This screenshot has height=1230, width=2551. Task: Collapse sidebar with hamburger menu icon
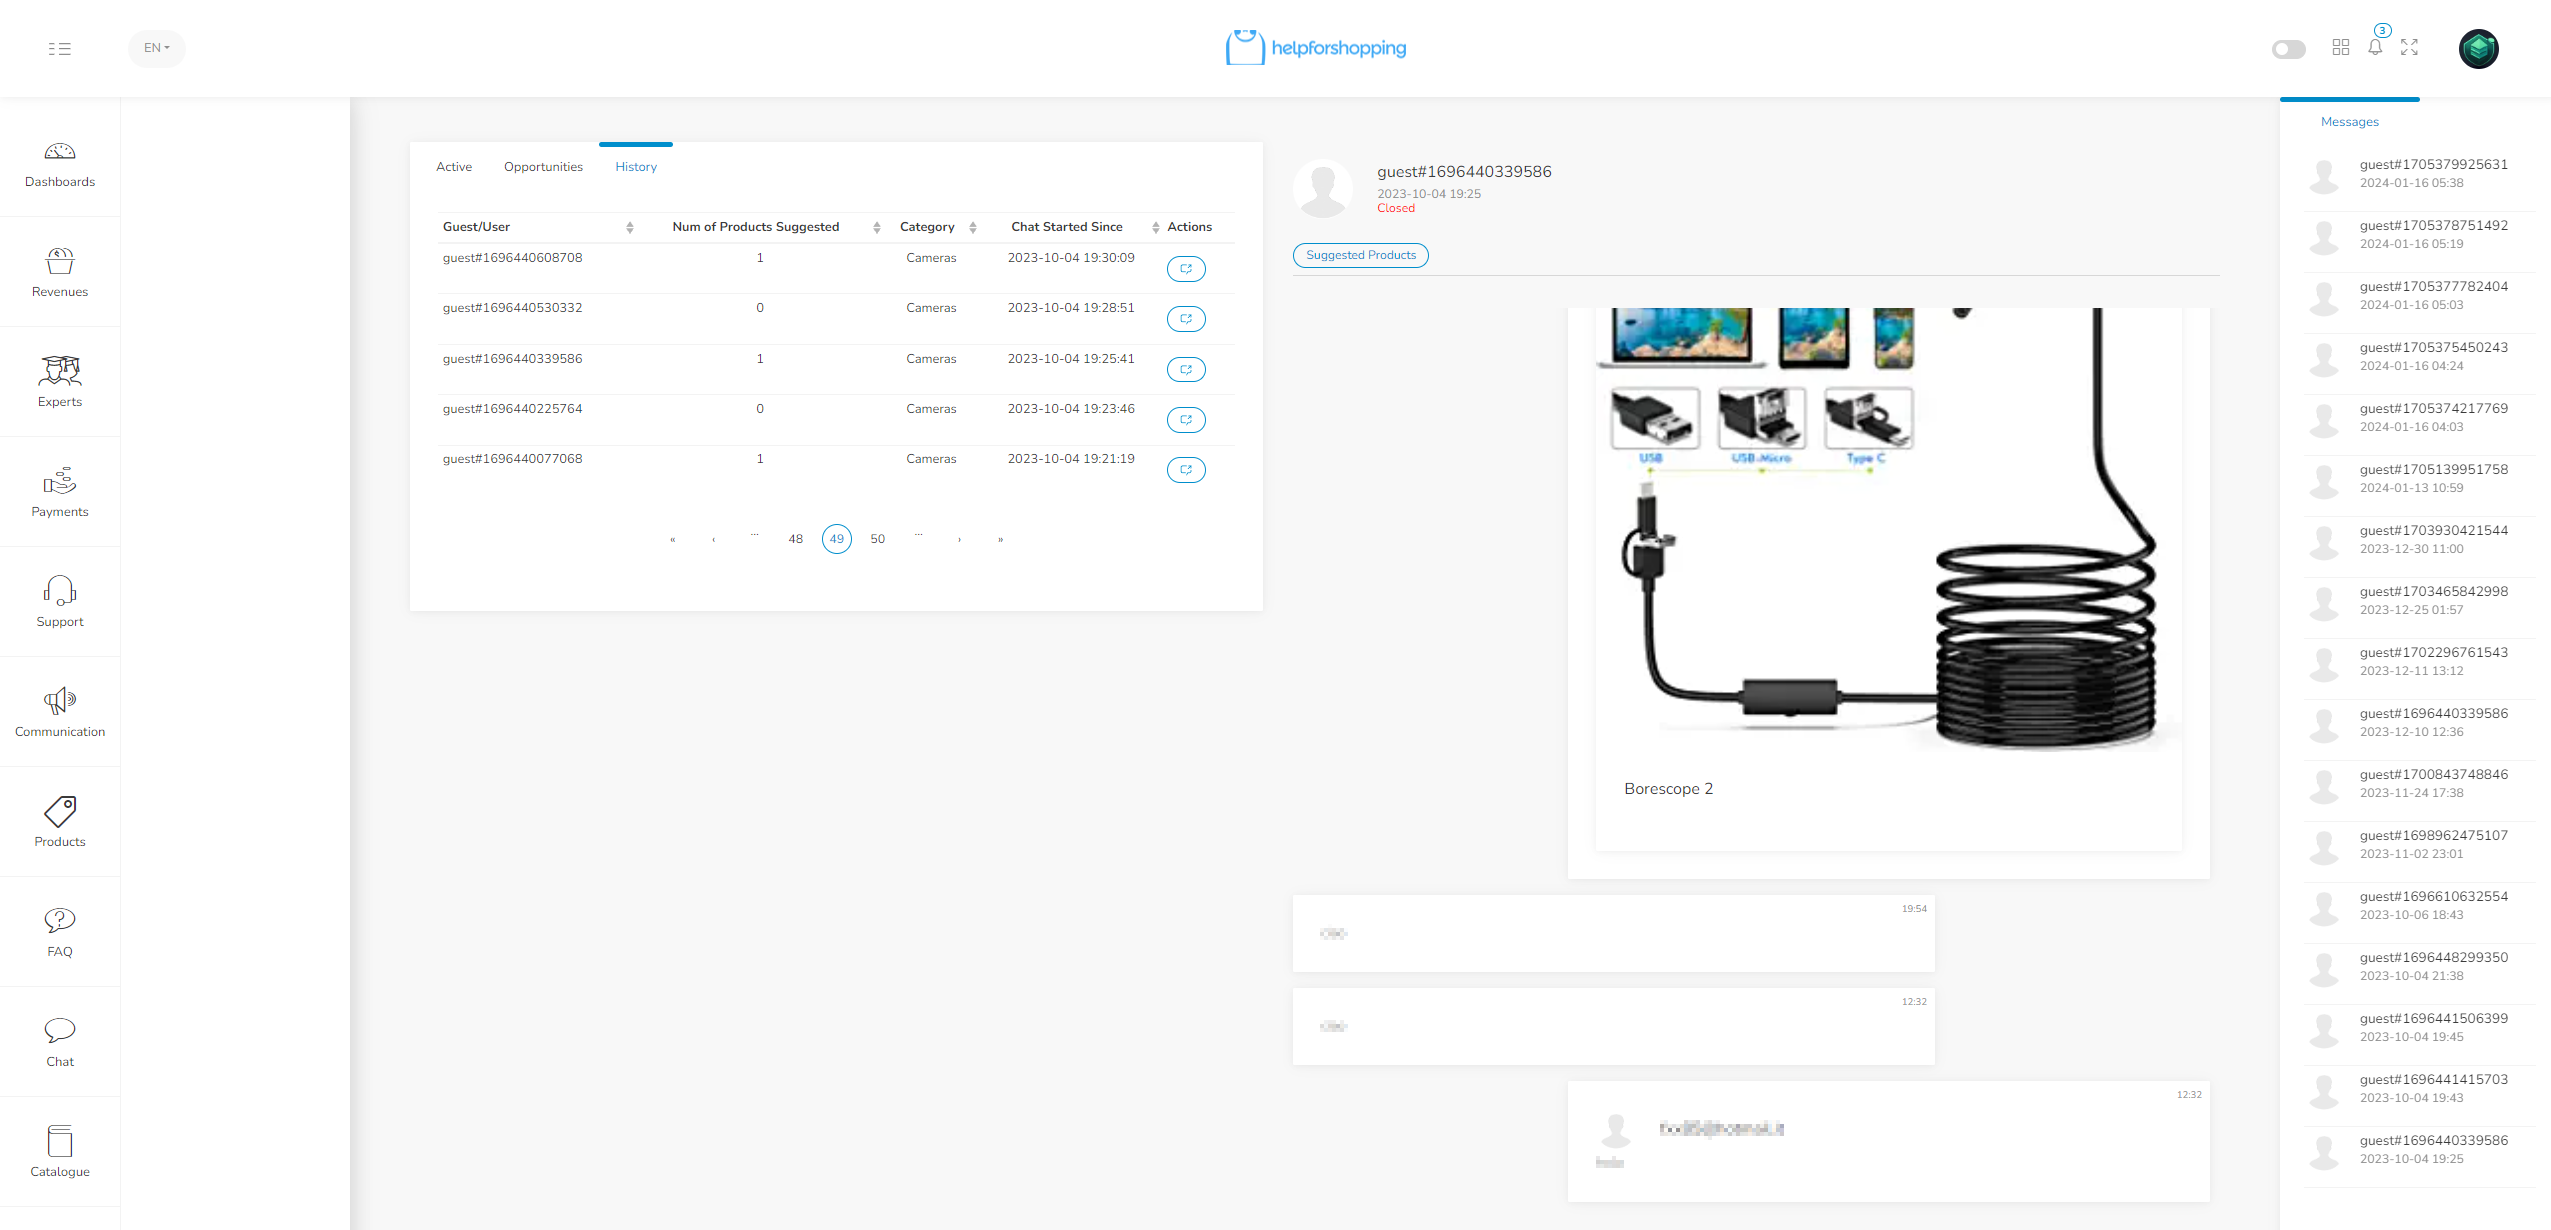(60, 48)
